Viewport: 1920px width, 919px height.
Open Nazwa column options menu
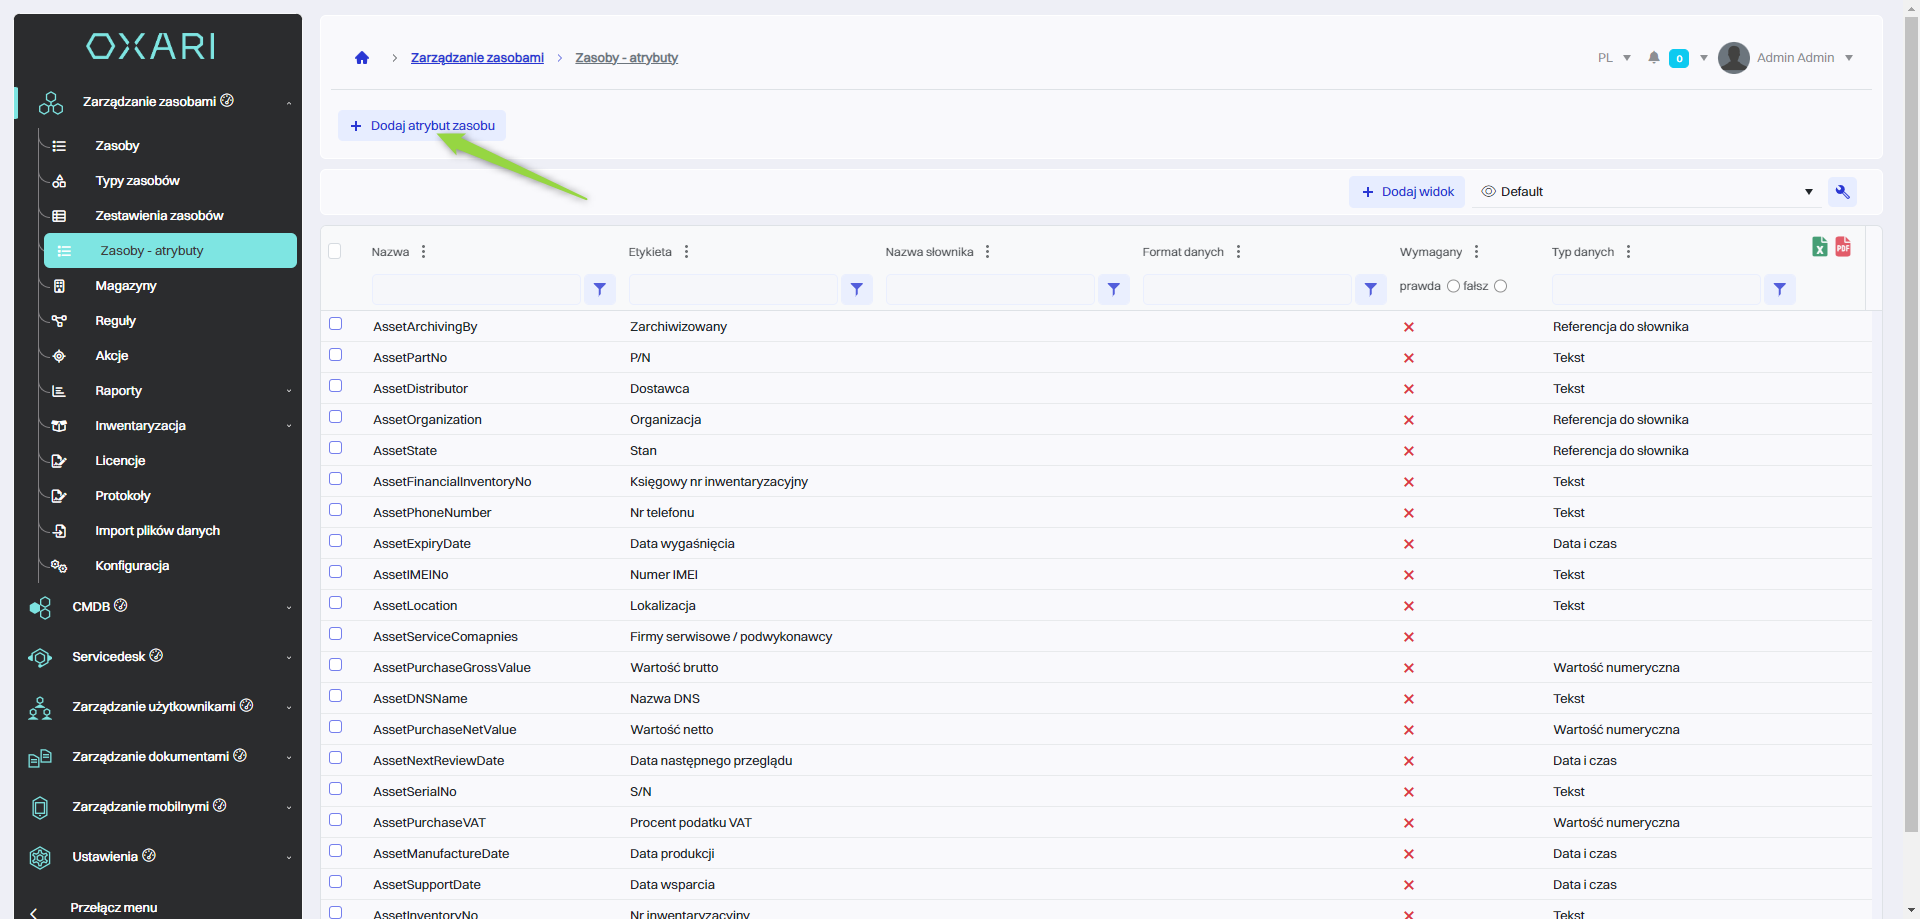(x=424, y=252)
